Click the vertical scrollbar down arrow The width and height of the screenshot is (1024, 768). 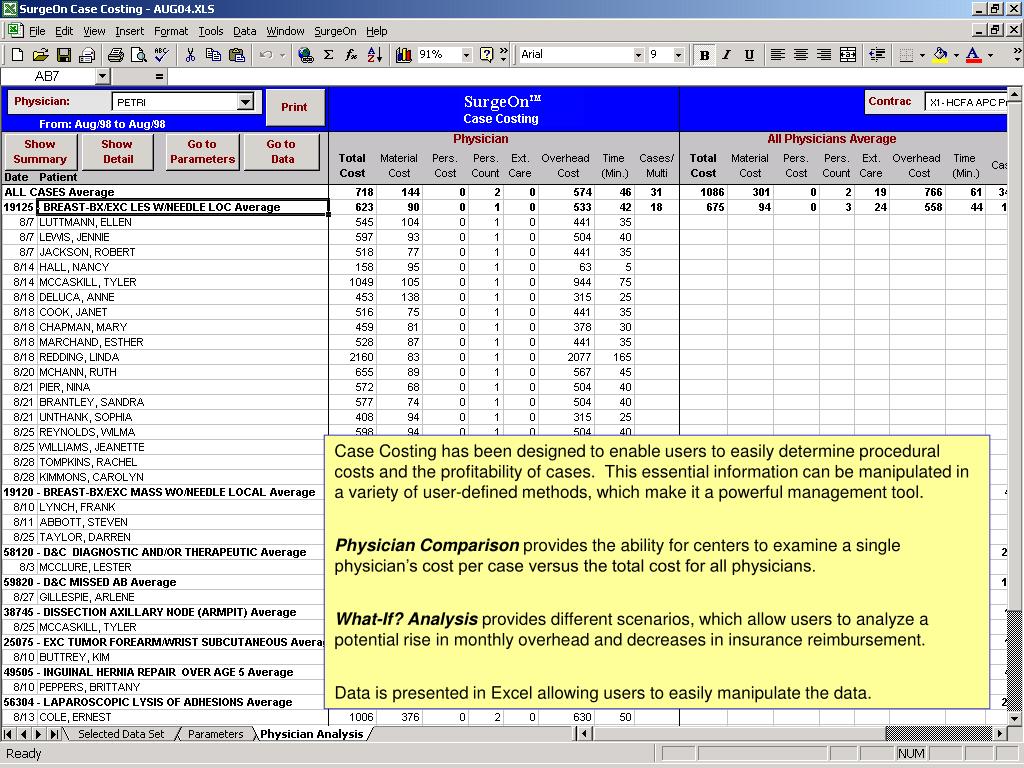pyautogui.click(x=1014, y=718)
